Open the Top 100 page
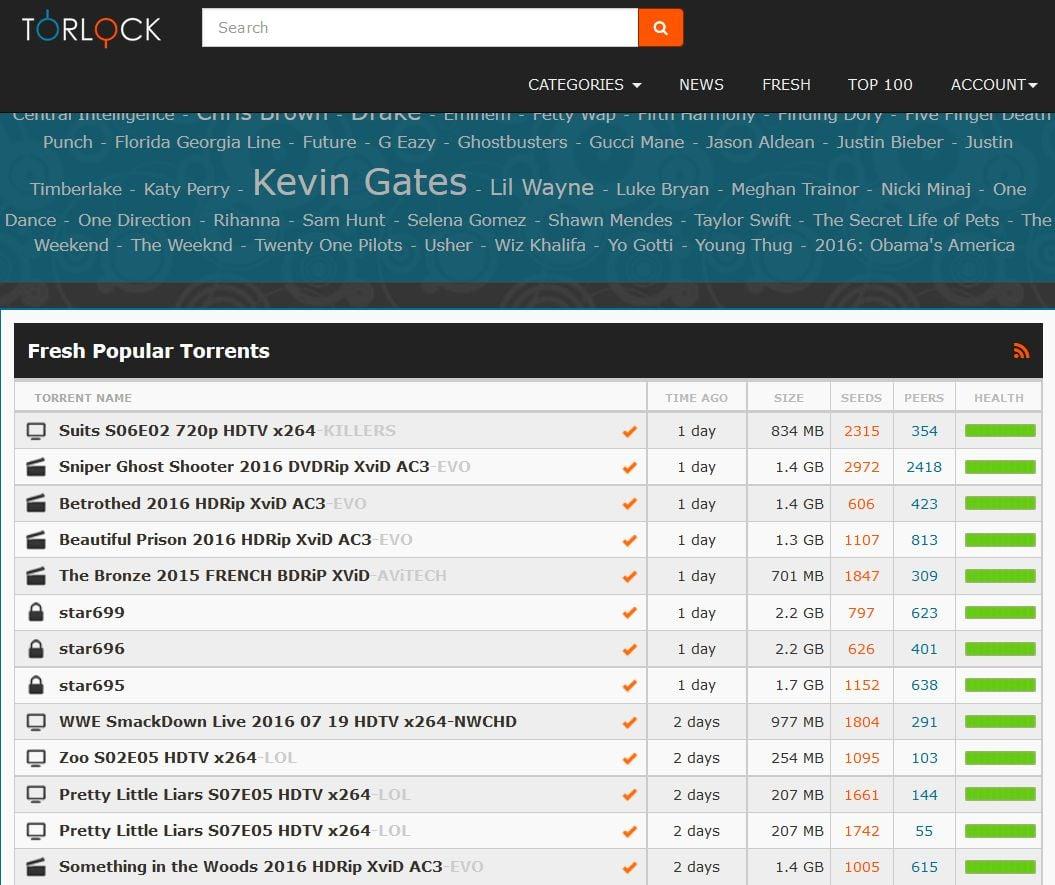This screenshot has height=885, width=1055. click(x=879, y=85)
